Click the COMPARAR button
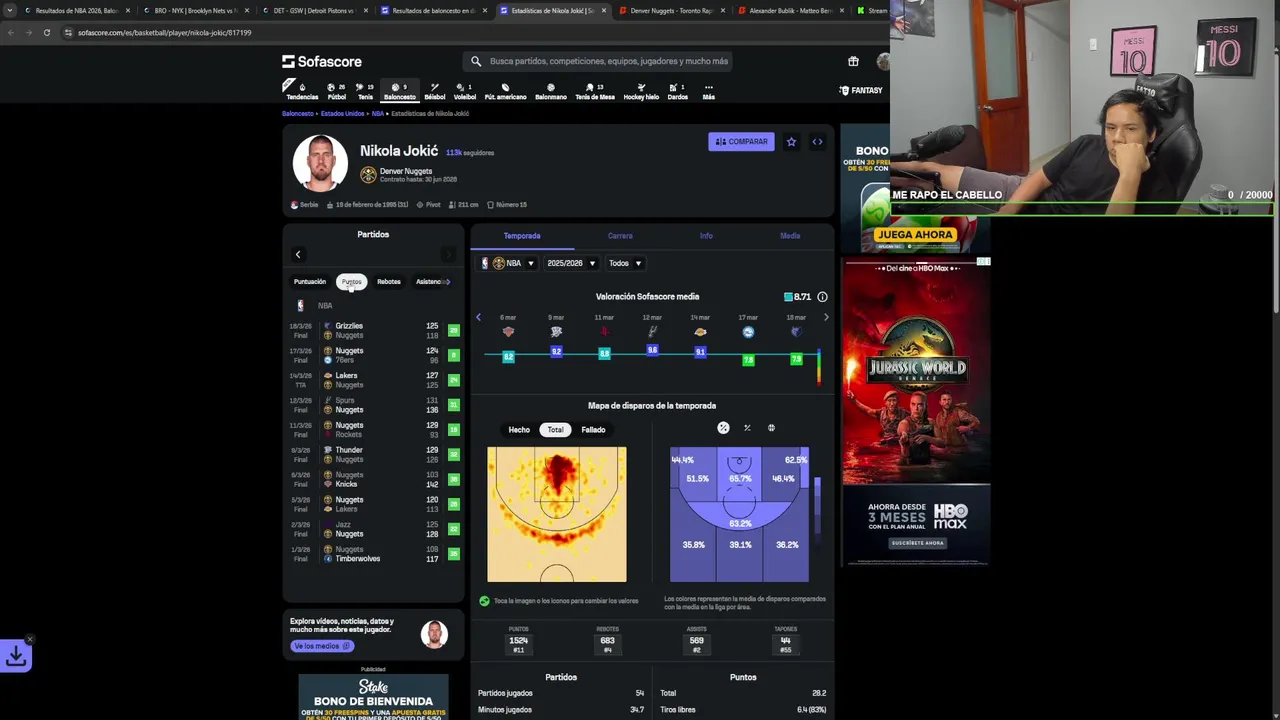 741,142
